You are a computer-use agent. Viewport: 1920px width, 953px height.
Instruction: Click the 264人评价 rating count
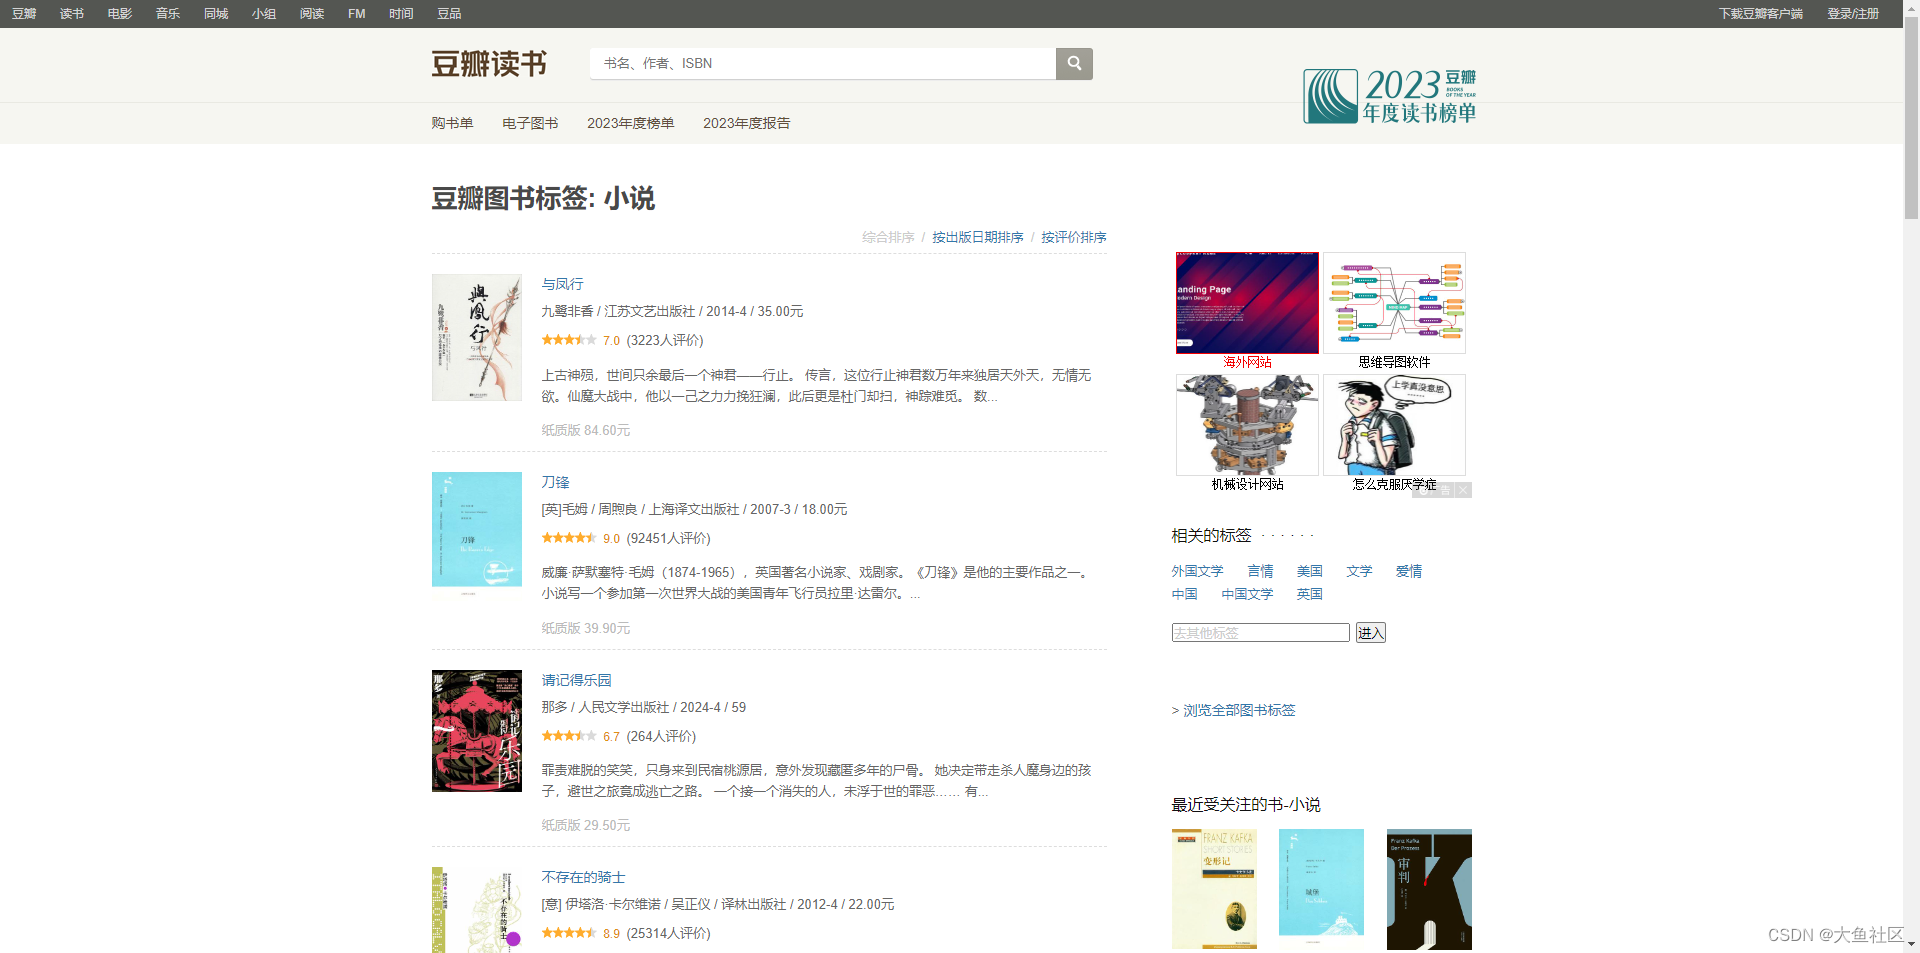point(661,736)
